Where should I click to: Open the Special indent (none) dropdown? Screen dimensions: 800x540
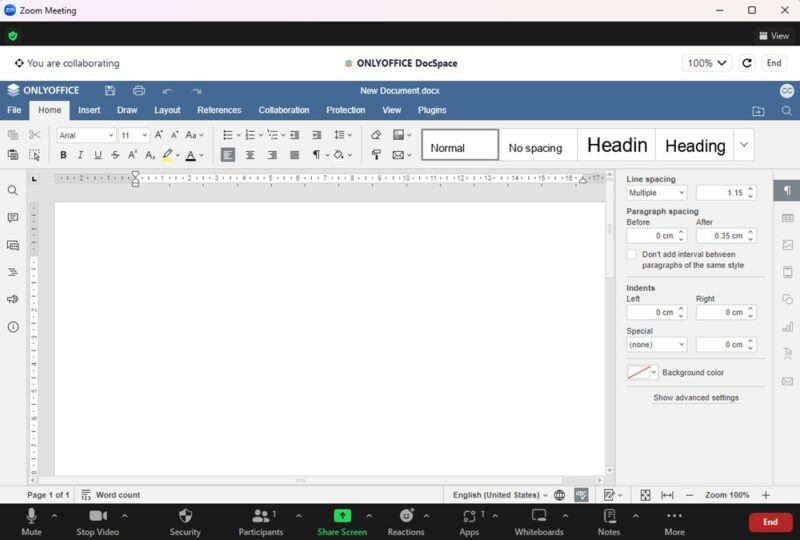[x=657, y=345]
